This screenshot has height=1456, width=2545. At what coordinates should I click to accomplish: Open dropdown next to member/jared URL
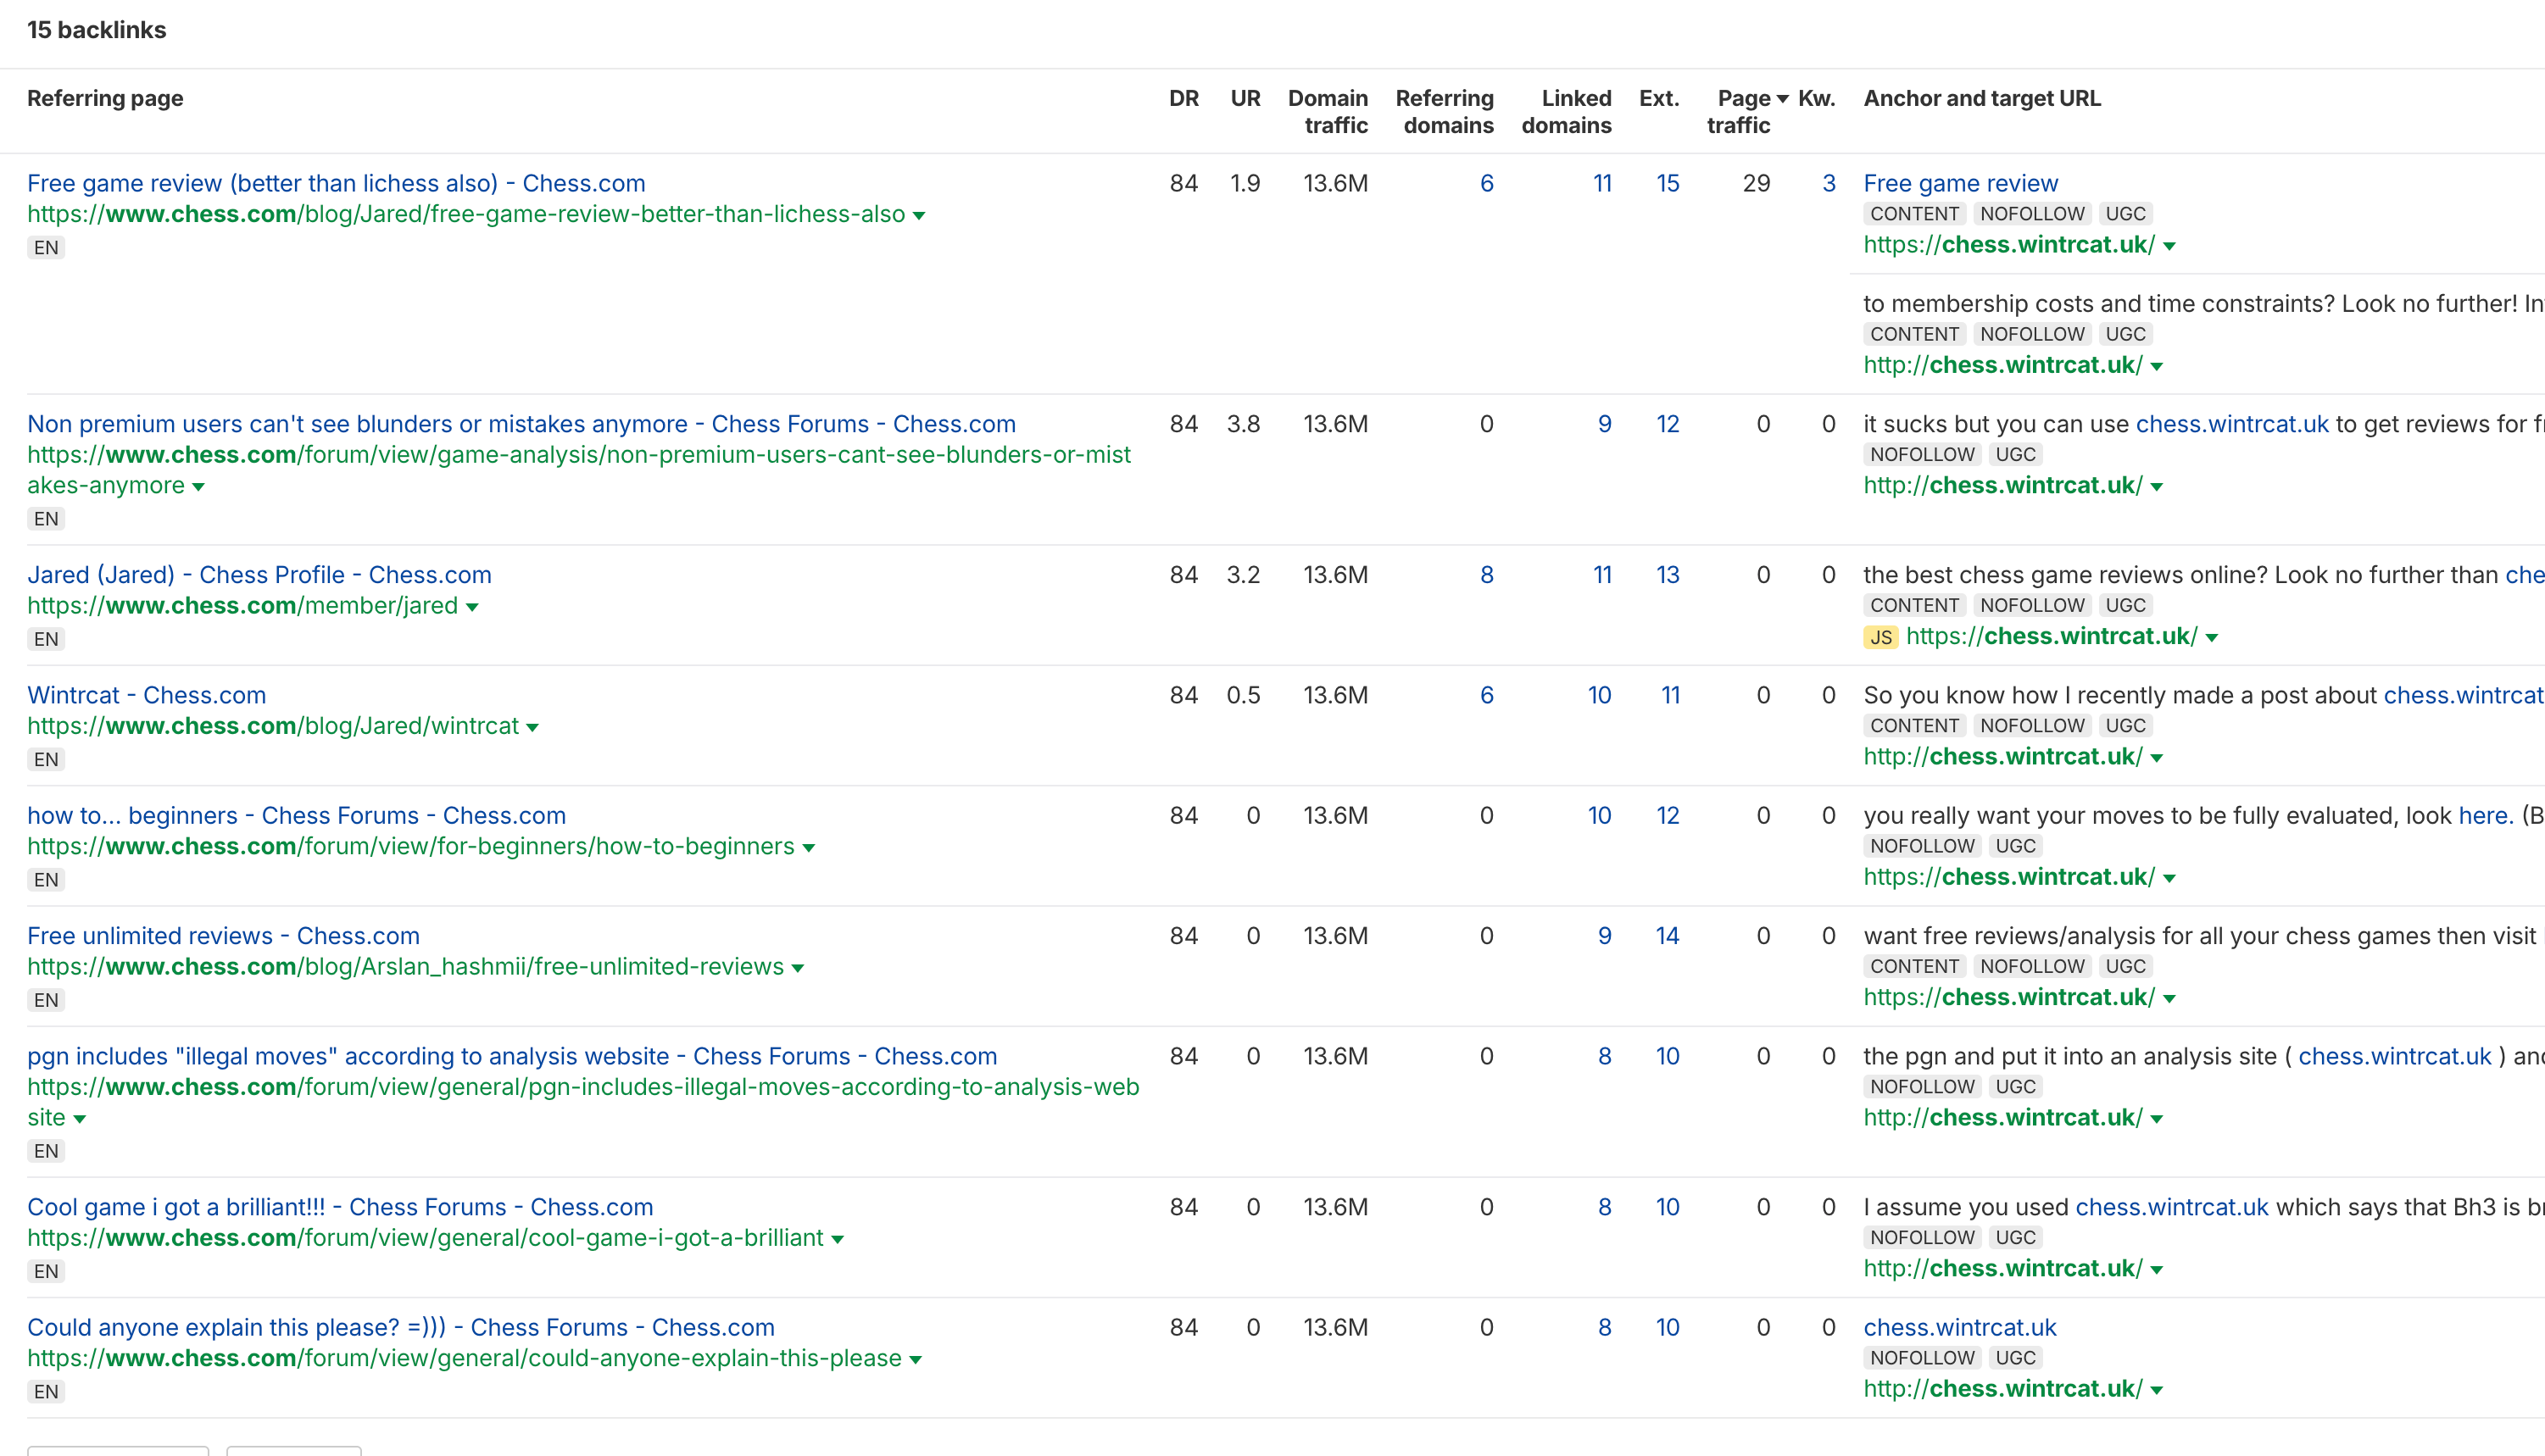[472, 607]
